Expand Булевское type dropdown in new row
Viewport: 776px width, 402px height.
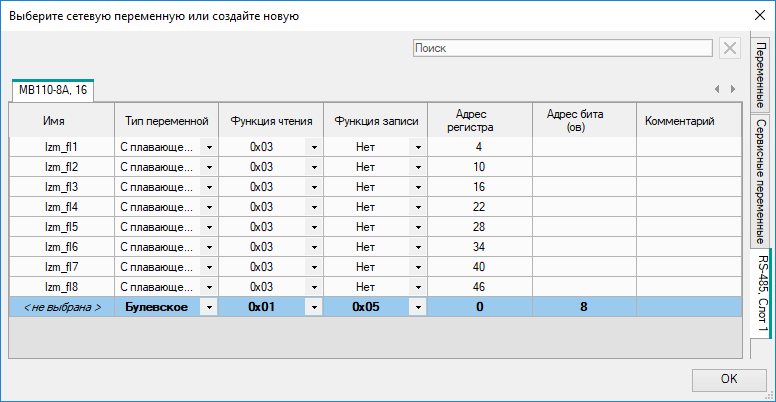pos(209,307)
